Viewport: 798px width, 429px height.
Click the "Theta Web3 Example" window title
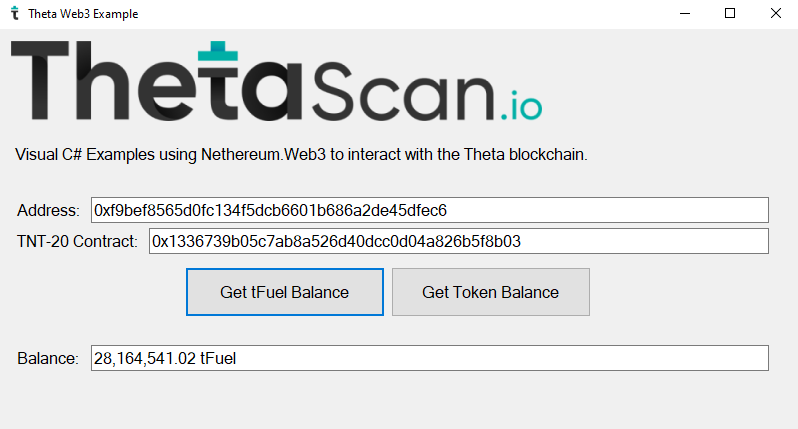84,14
